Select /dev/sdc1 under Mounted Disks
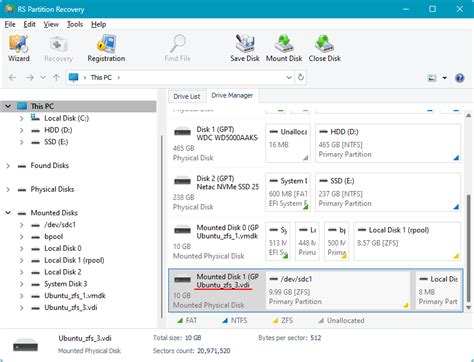The image size is (474, 362). (60, 225)
